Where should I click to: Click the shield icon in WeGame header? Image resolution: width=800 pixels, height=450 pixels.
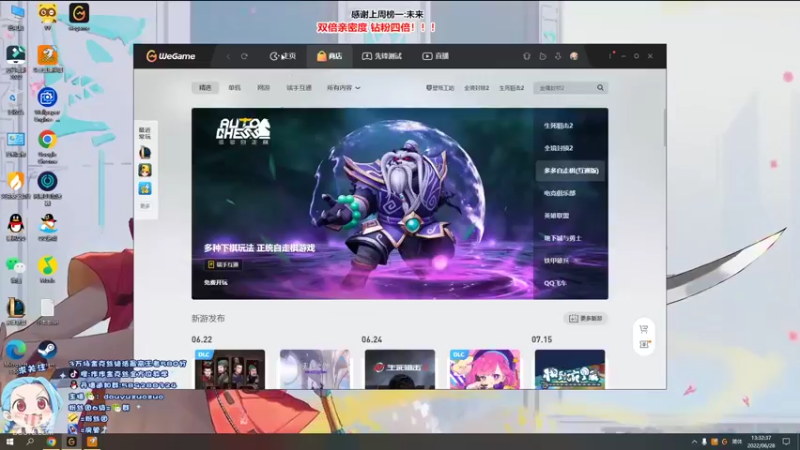tap(527, 56)
